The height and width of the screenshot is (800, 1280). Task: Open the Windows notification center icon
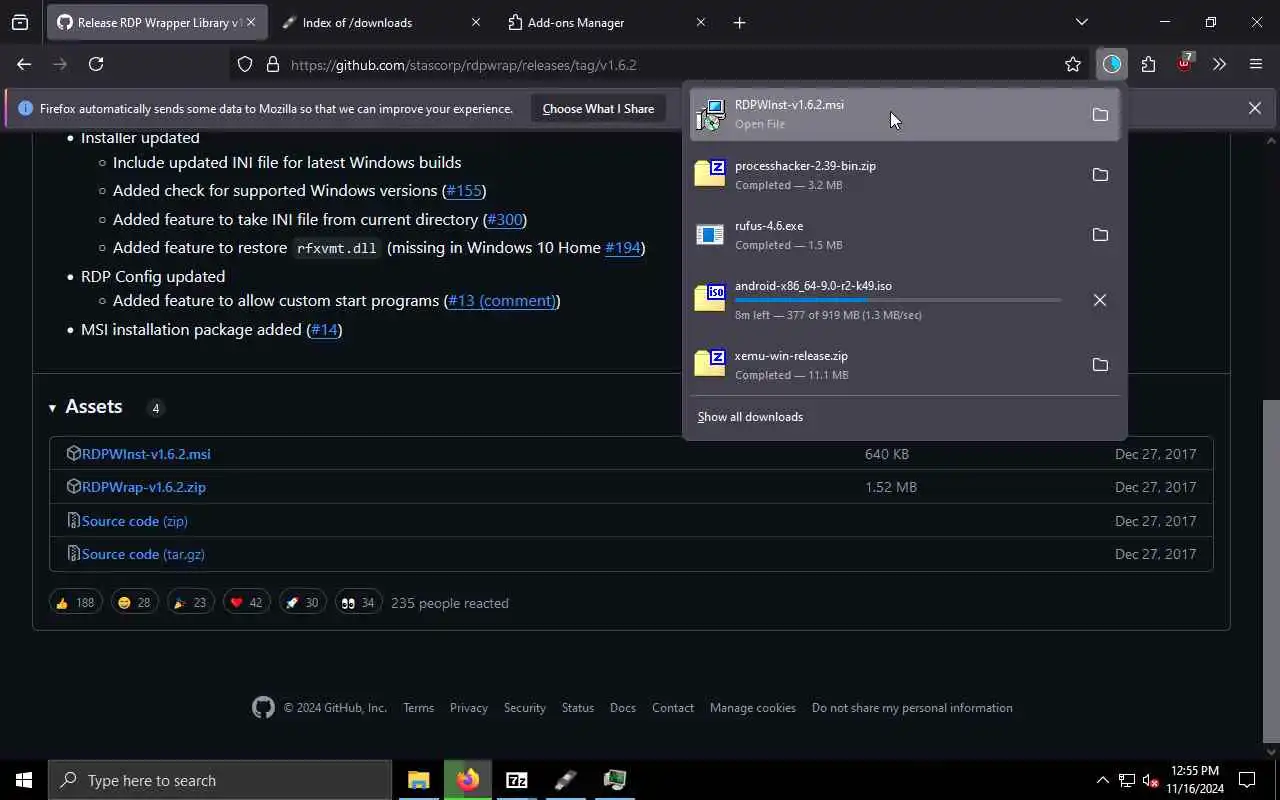[1247, 780]
